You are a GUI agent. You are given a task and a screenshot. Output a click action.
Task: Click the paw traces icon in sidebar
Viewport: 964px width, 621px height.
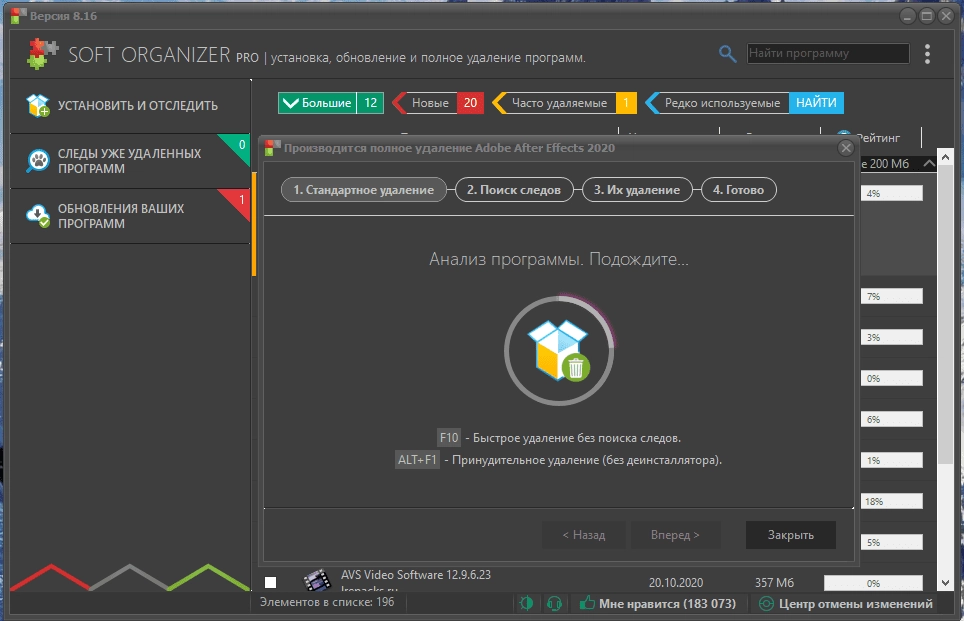point(38,161)
